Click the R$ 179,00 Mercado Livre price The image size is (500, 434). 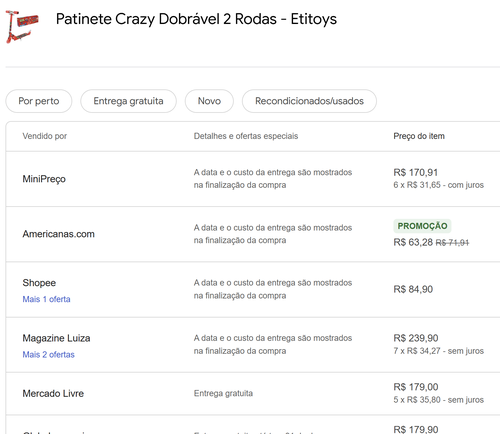(416, 387)
